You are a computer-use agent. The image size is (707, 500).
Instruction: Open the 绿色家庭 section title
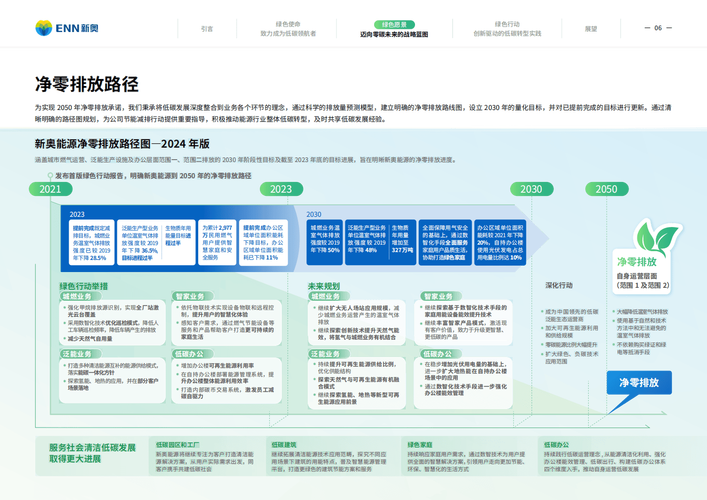click(420, 445)
